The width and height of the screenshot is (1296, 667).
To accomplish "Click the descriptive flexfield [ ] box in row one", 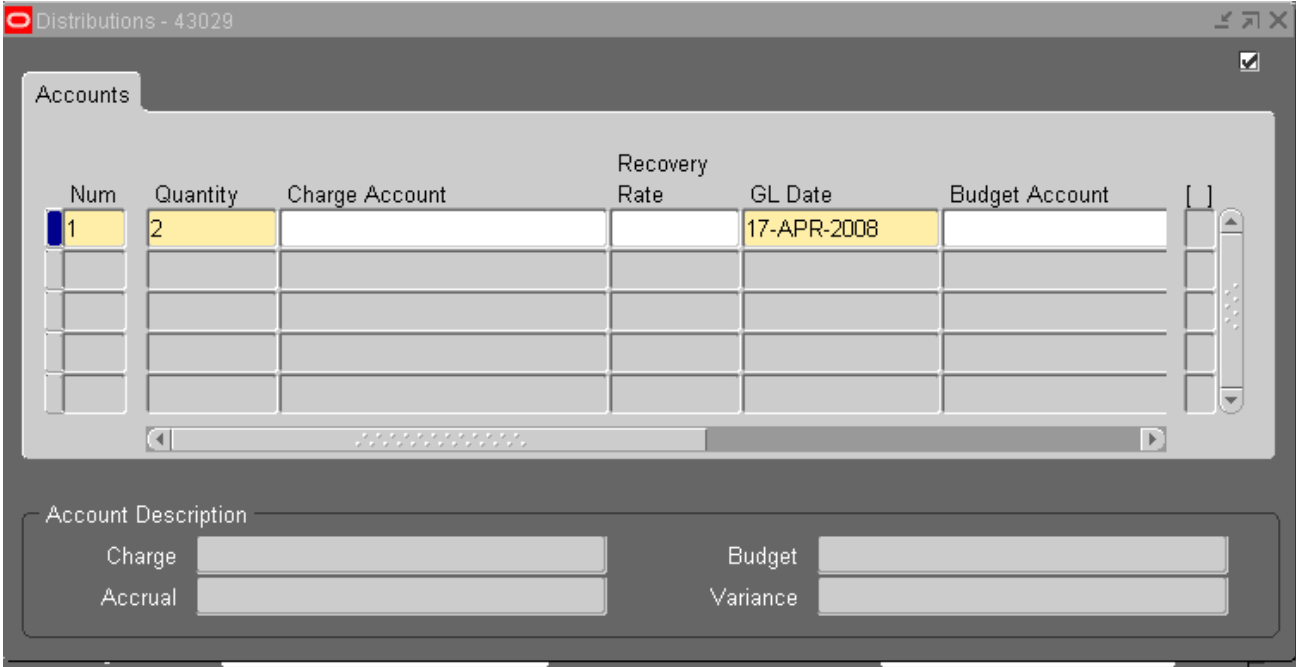I will point(1199,229).
